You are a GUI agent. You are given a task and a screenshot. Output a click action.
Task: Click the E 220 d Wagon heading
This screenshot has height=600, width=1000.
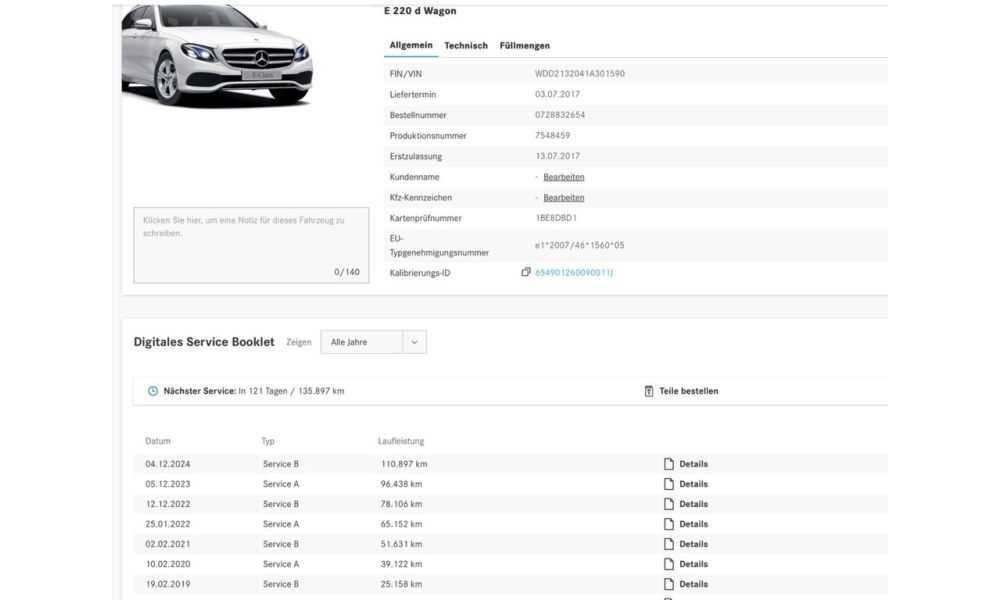pos(420,11)
